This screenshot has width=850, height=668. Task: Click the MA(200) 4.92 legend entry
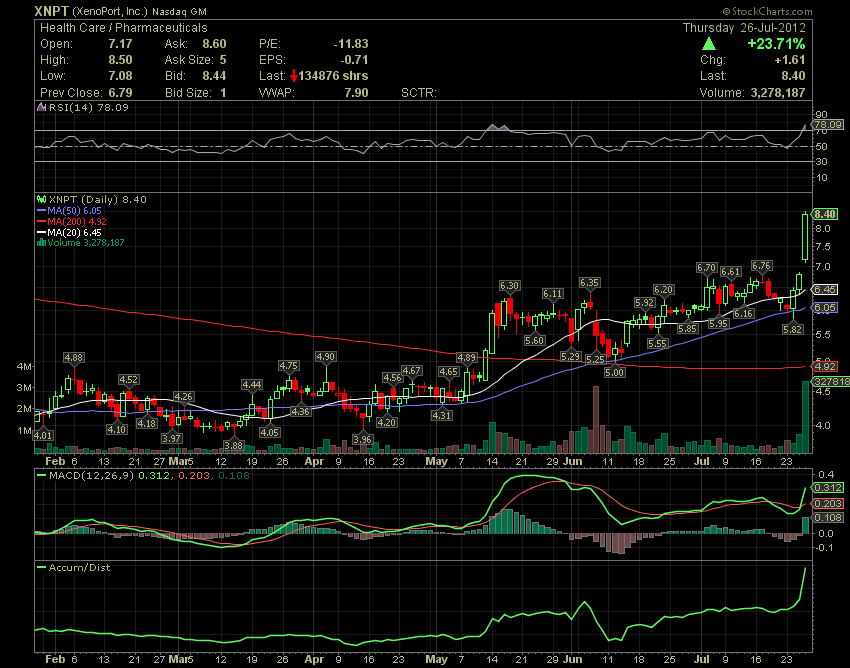(77, 221)
